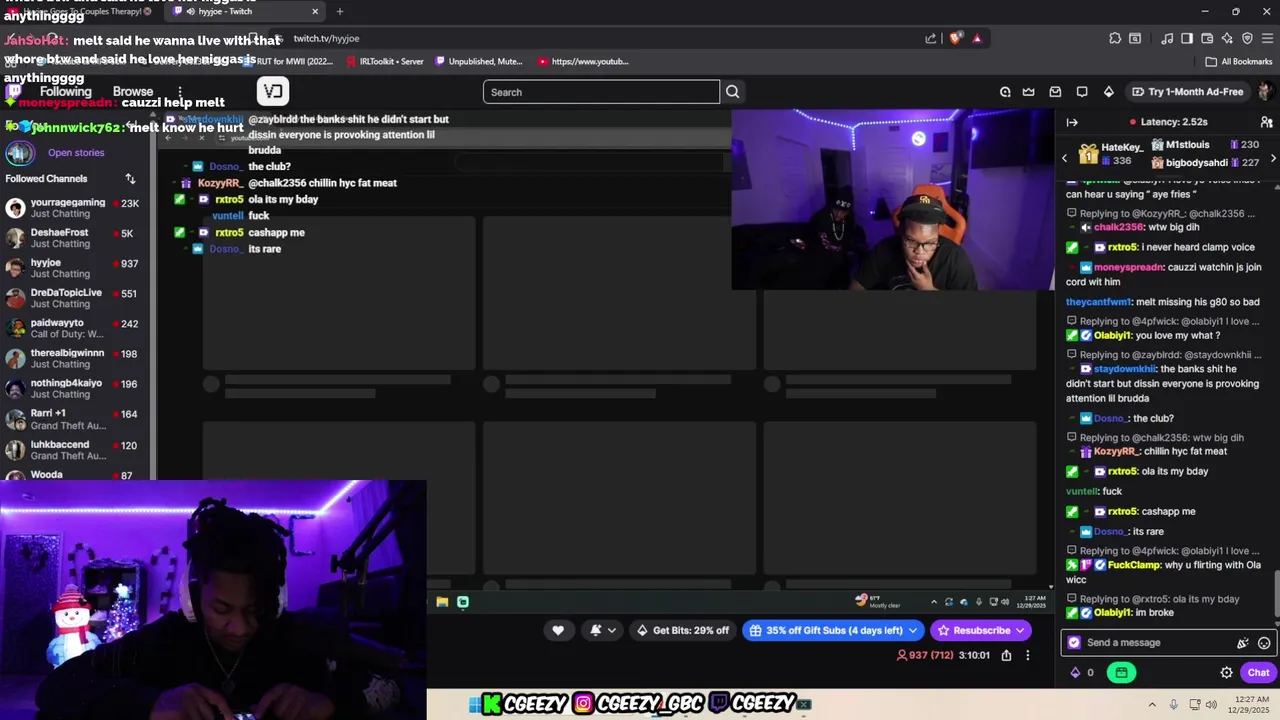This screenshot has height=720, width=1280.
Task: Open the youtube bookmark in bookmarks bar
Action: pyautogui.click(x=583, y=61)
